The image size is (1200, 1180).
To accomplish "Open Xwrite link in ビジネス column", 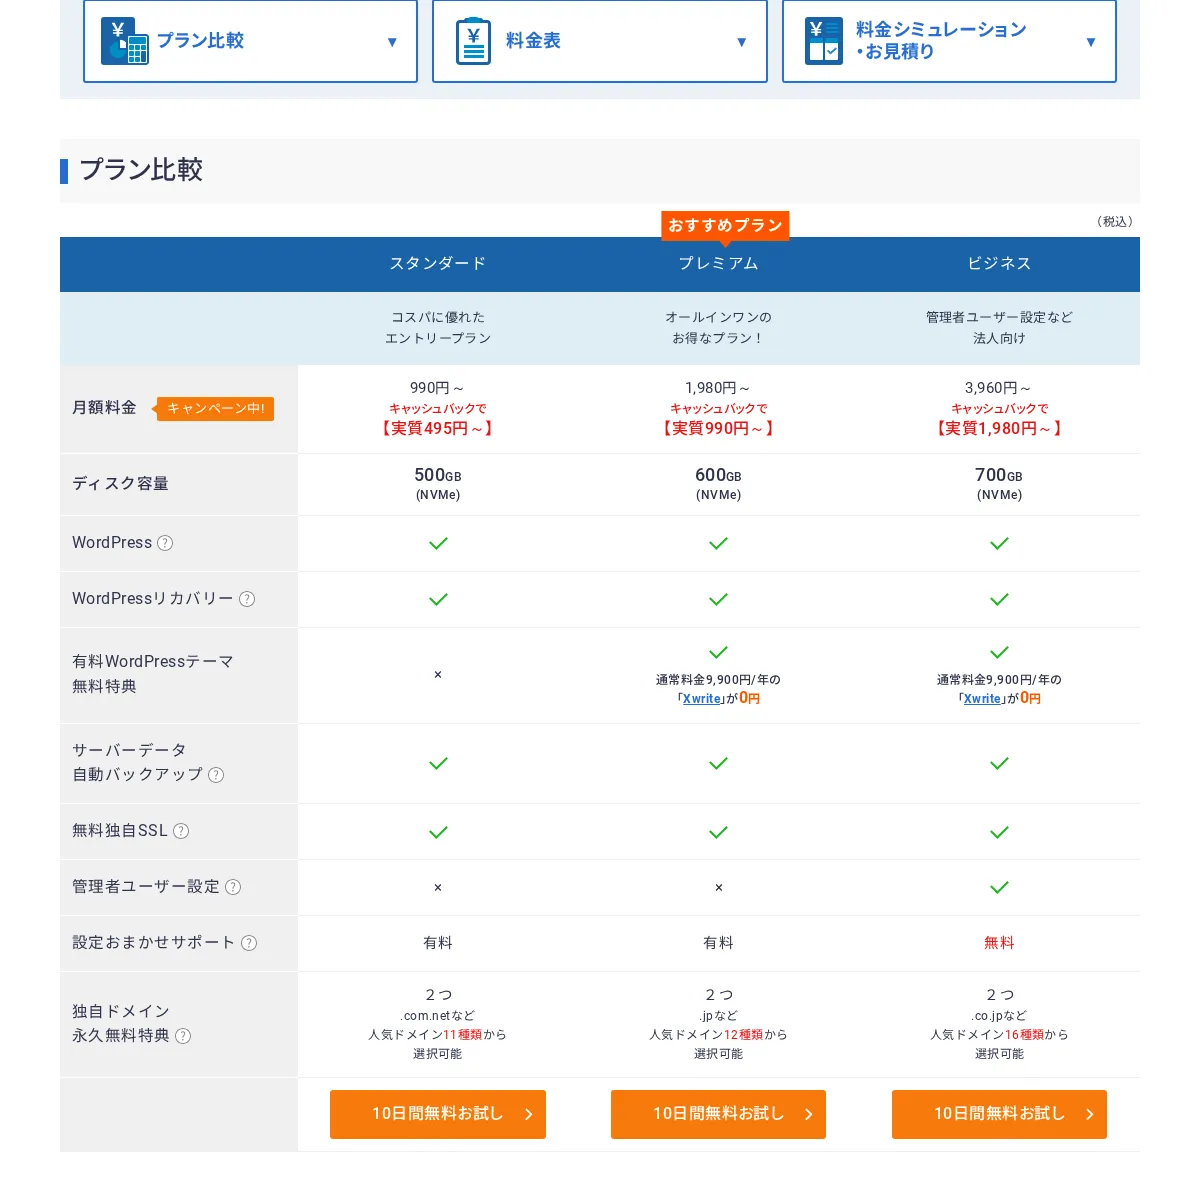I will pyautogui.click(x=983, y=699).
